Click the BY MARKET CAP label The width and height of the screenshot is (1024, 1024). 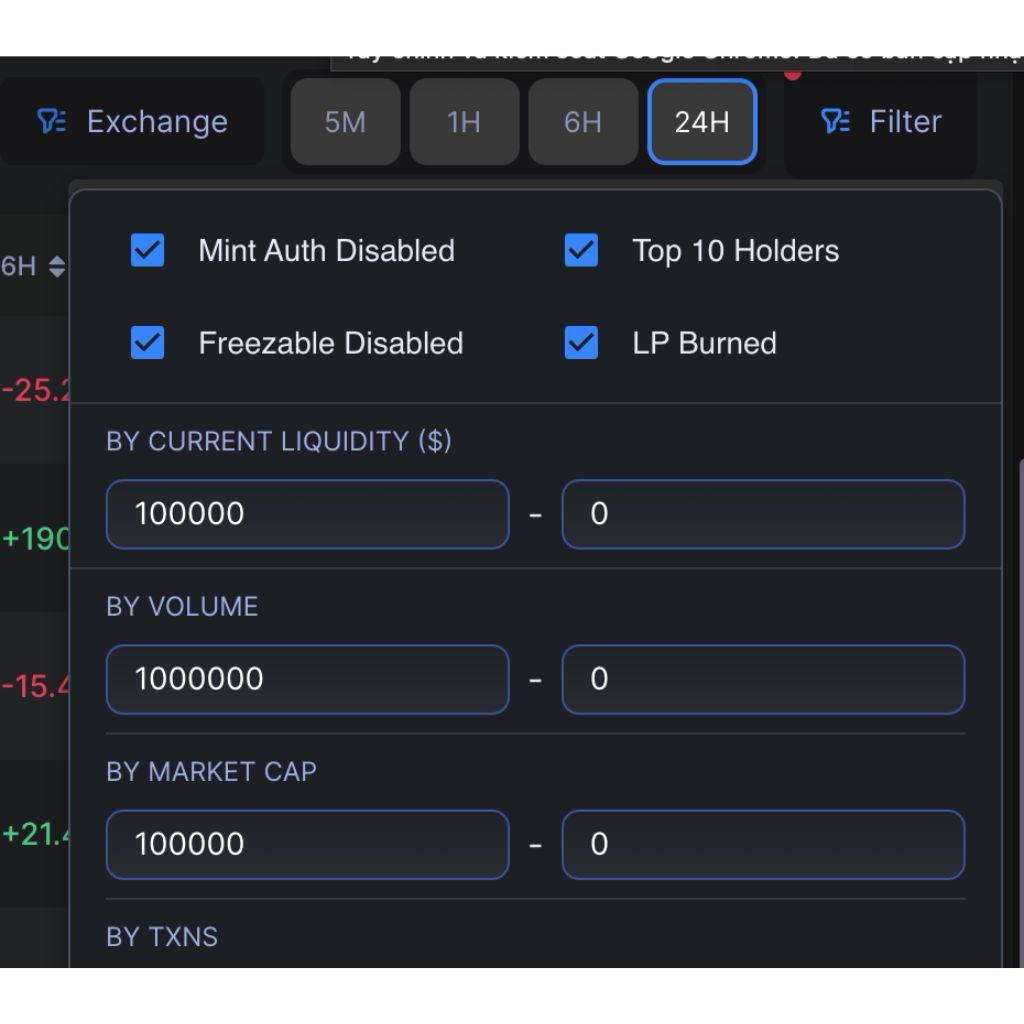click(x=212, y=772)
